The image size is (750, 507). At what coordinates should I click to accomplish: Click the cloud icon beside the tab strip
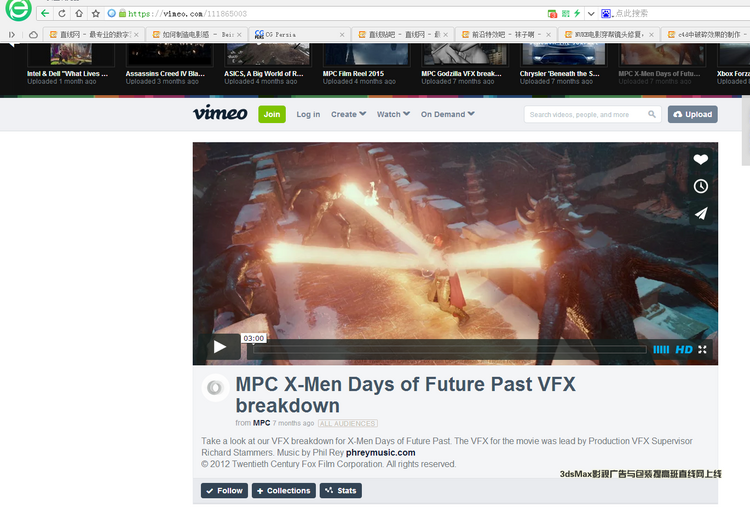point(33,34)
